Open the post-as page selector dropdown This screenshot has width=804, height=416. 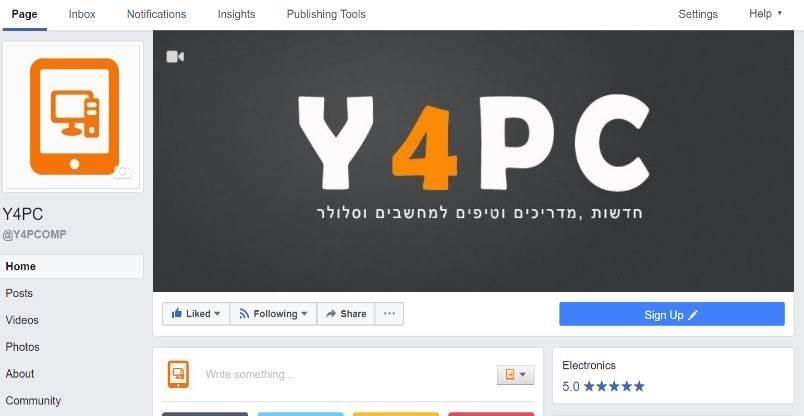[x=515, y=375]
